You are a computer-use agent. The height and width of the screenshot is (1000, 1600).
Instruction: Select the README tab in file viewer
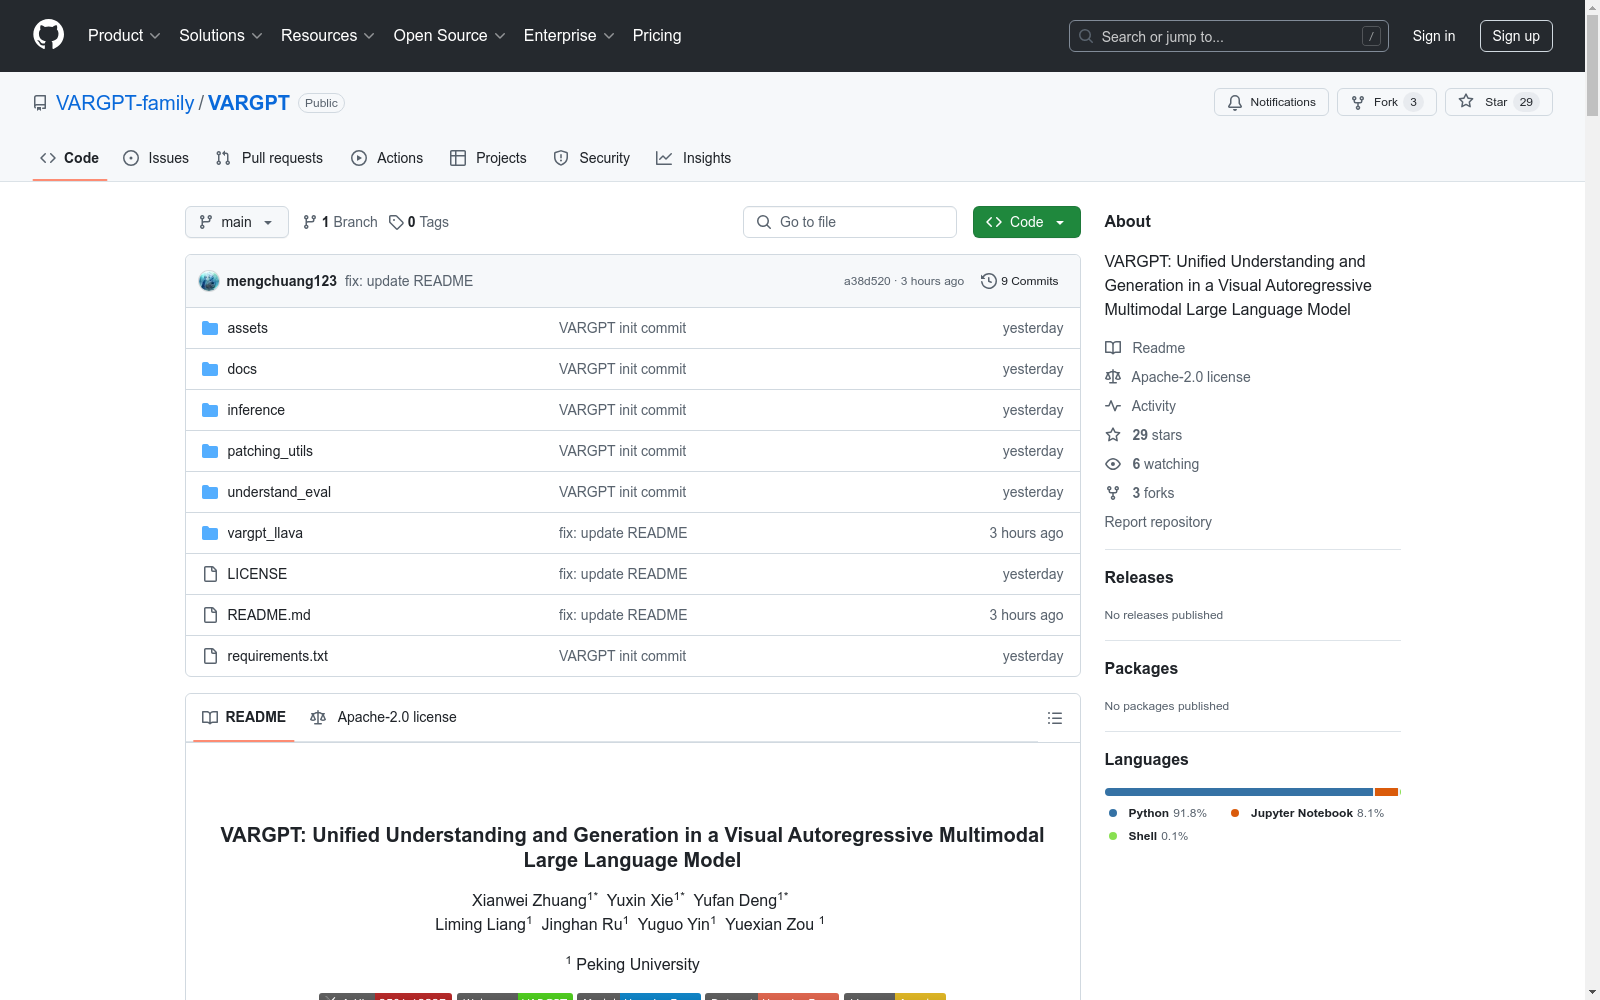[244, 717]
